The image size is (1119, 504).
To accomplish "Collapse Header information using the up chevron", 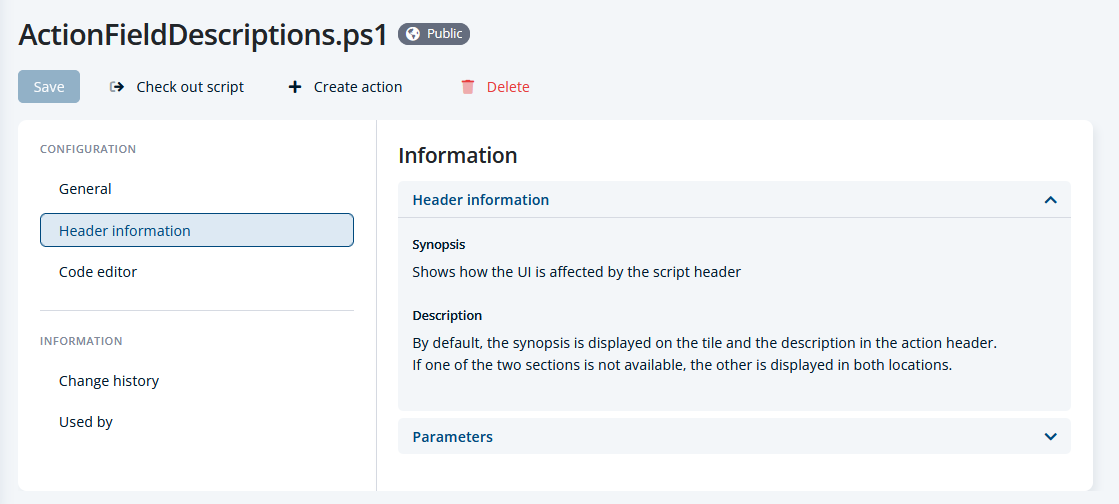I will [x=1050, y=200].
